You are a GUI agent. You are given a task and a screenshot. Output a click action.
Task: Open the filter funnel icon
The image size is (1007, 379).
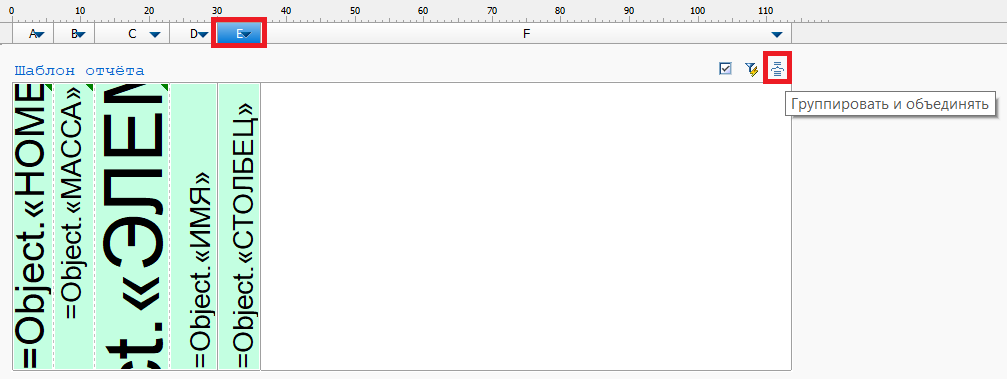coord(751,69)
